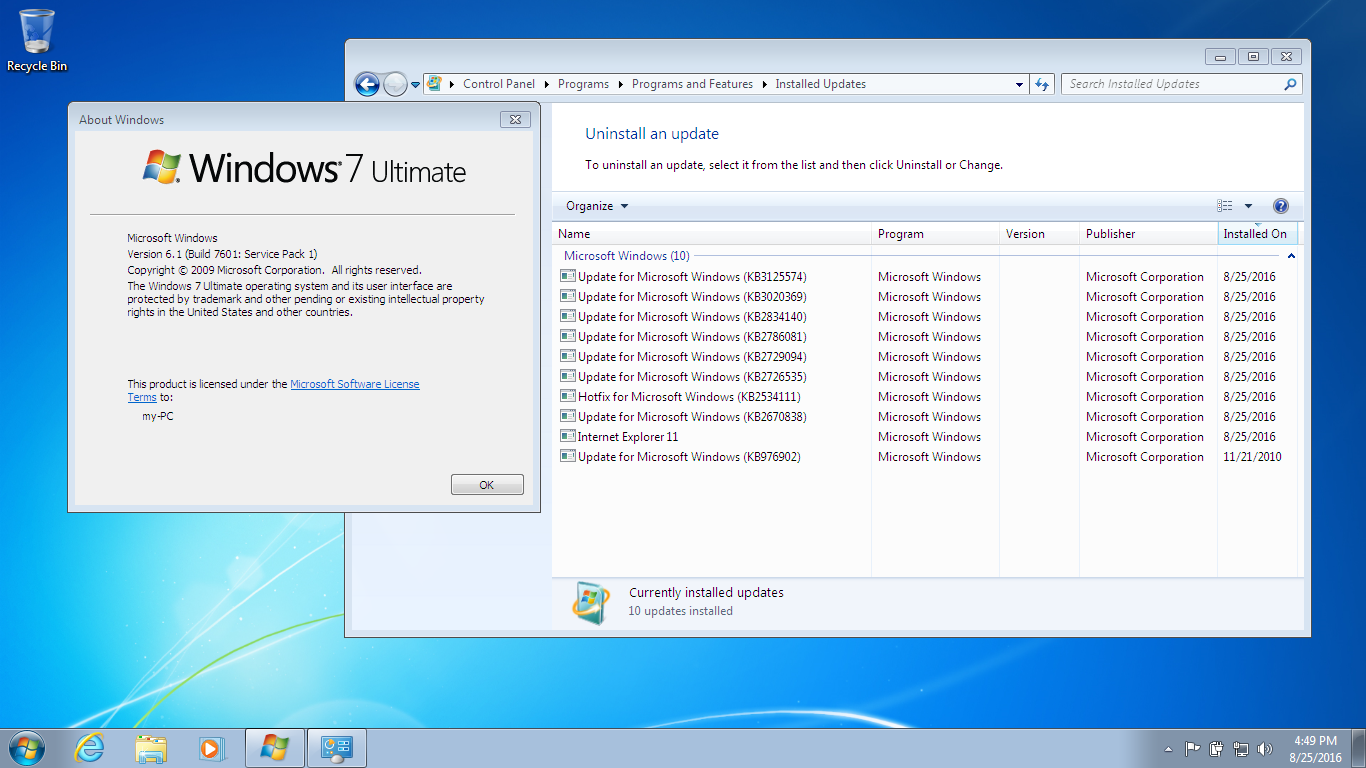Open dropdown arrow after Control Panel breadcrumb
Screen dimensions: 1366x768
[x=546, y=84]
